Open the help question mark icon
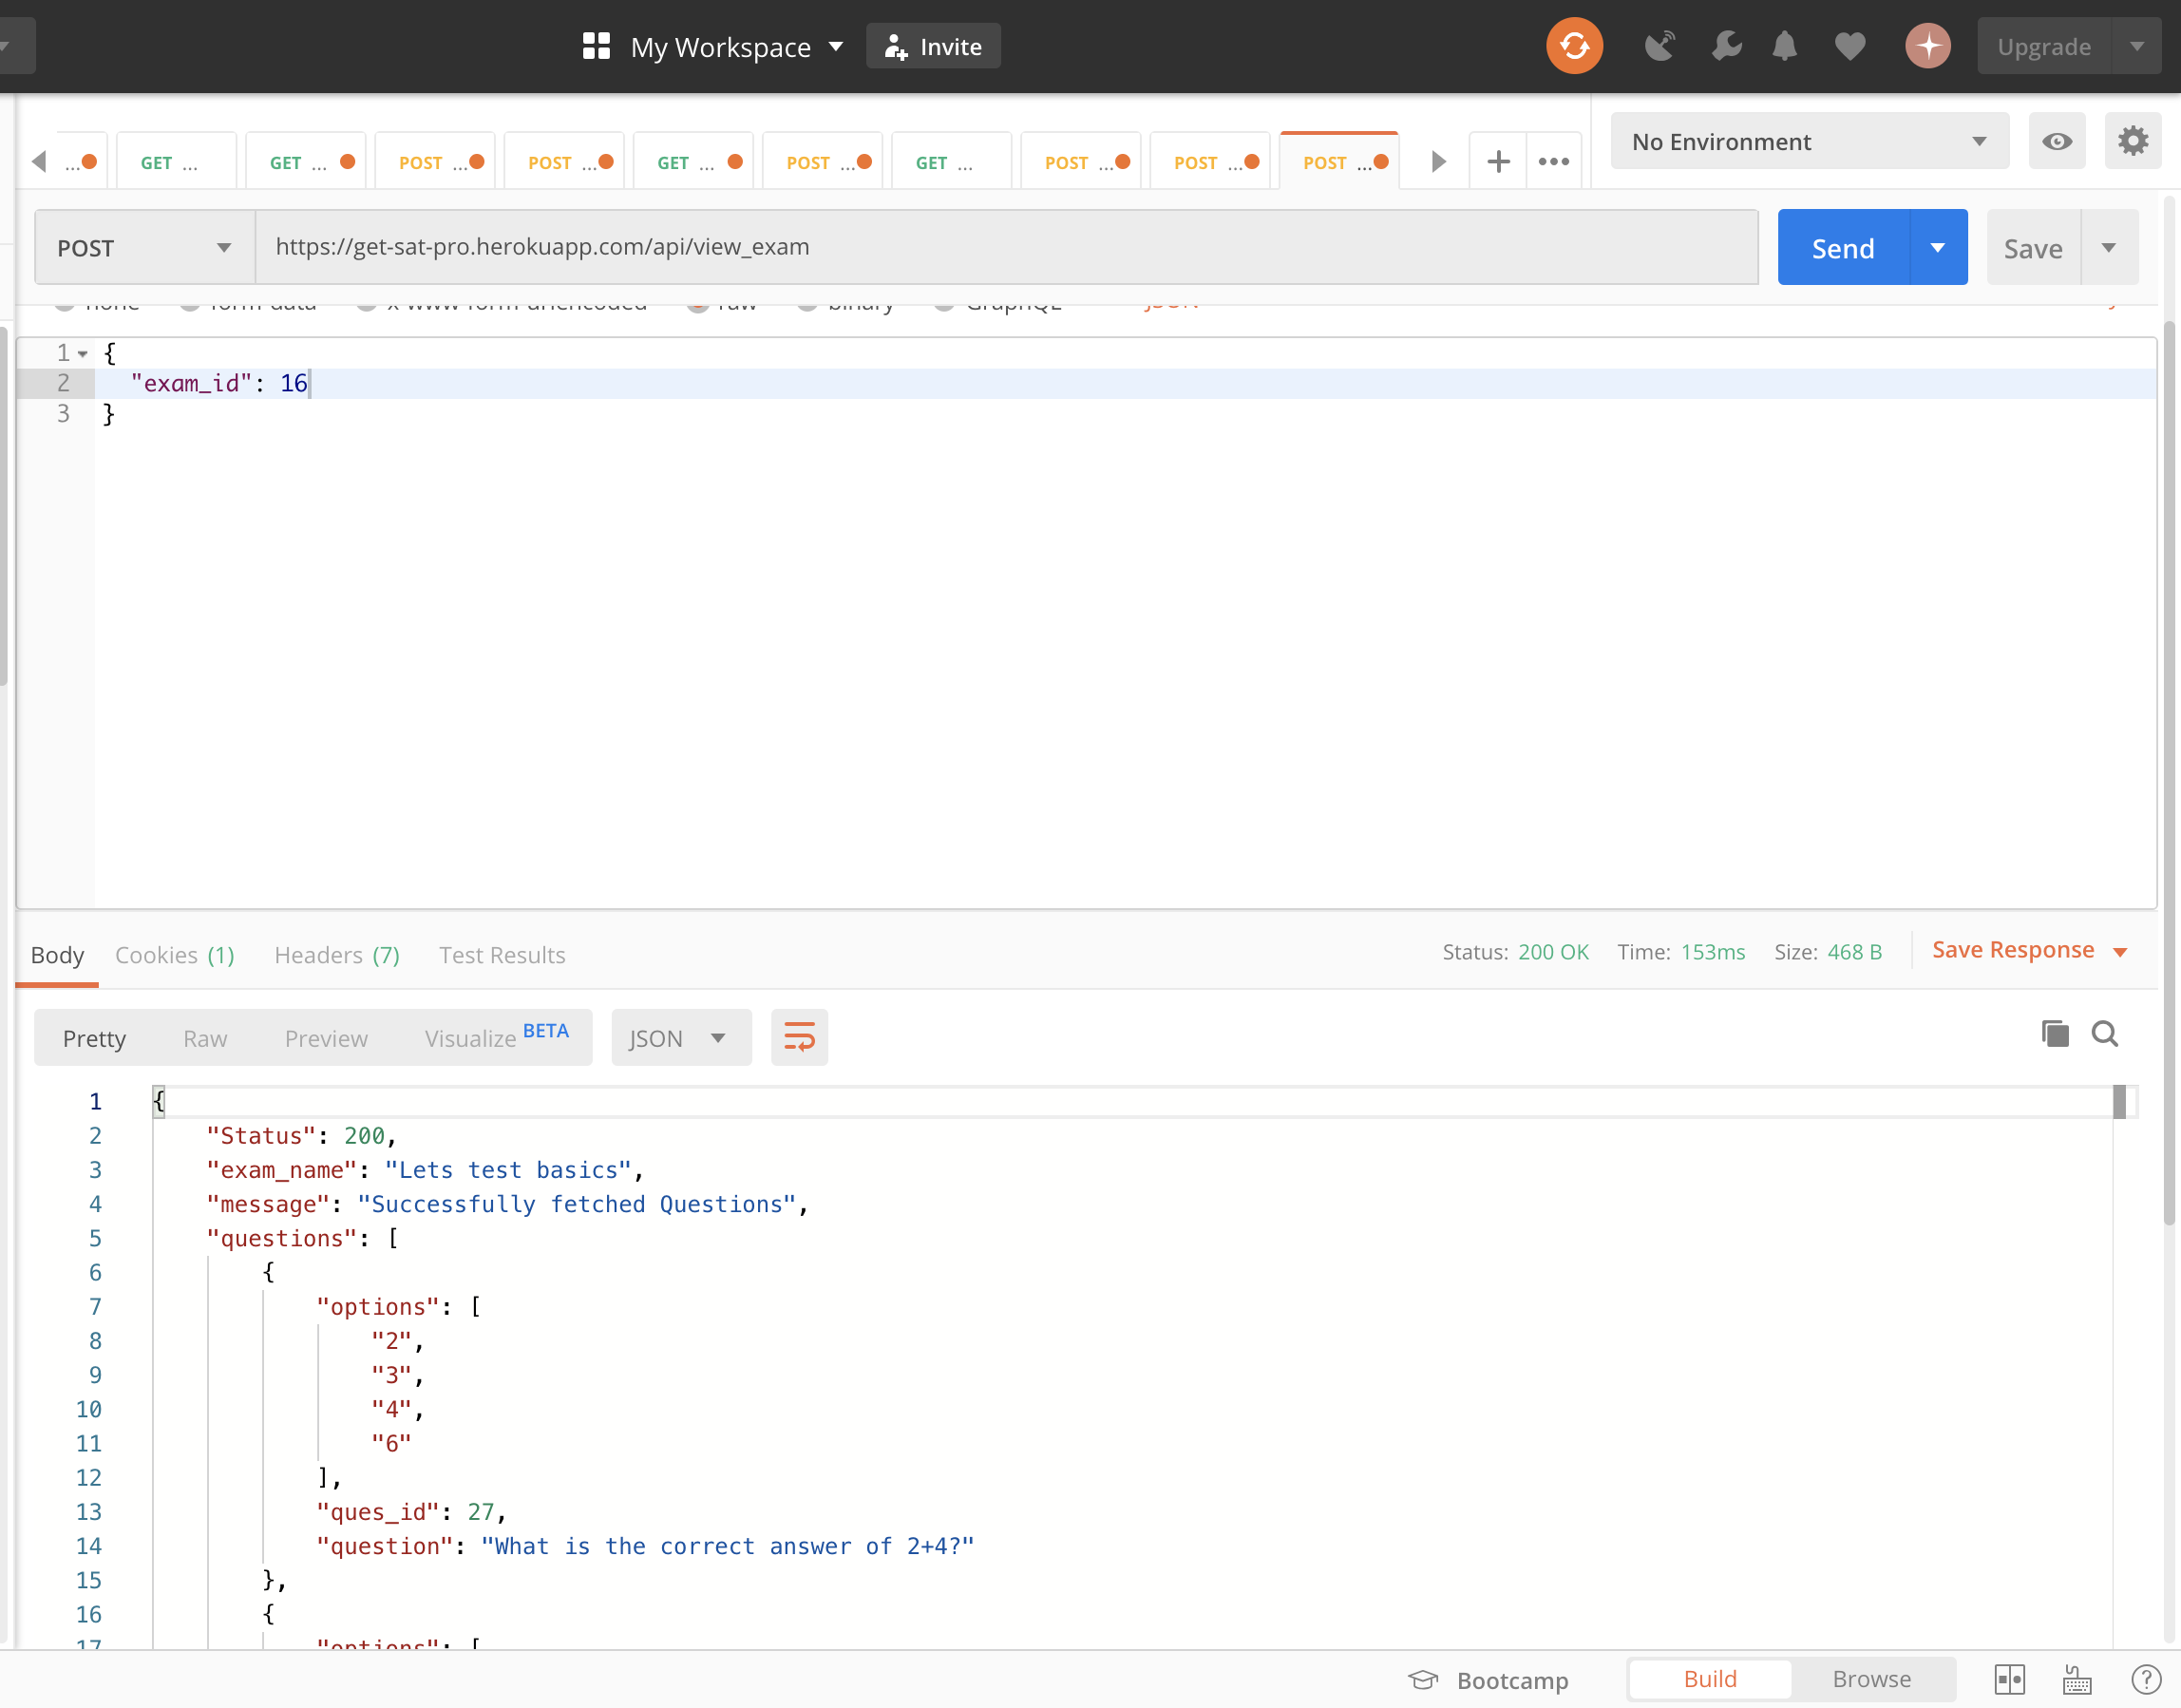 pos(2146,1679)
